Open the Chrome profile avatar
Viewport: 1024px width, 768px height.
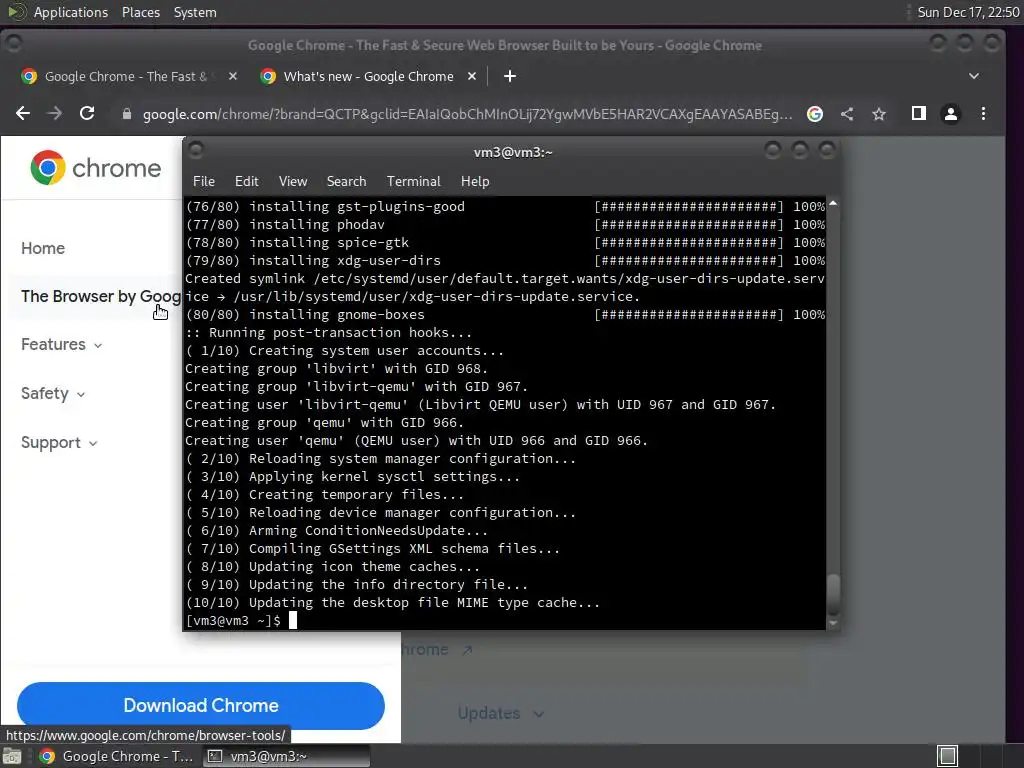pos(951,114)
